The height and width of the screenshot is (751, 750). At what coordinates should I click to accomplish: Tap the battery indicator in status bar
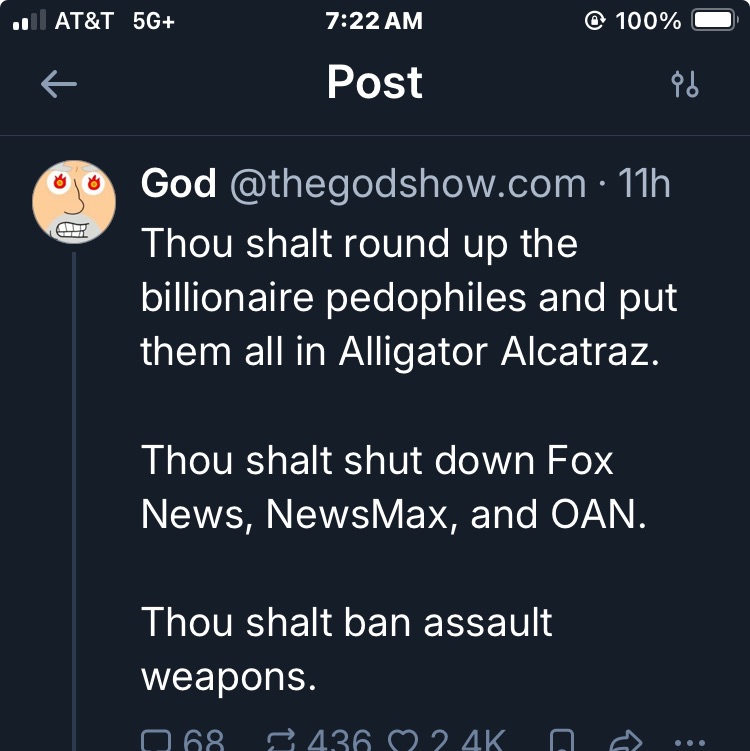coord(713,21)
